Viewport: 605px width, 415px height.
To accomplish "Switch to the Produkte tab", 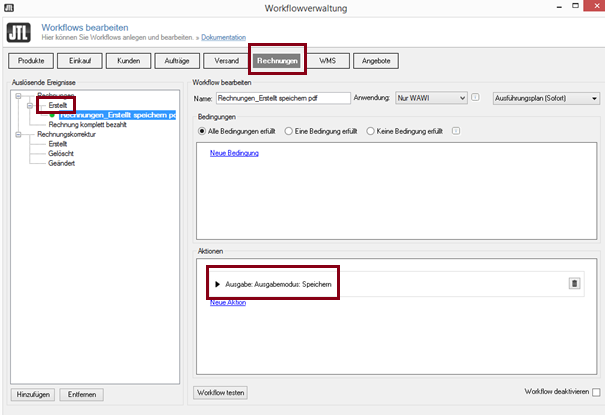I will (32, 61).
